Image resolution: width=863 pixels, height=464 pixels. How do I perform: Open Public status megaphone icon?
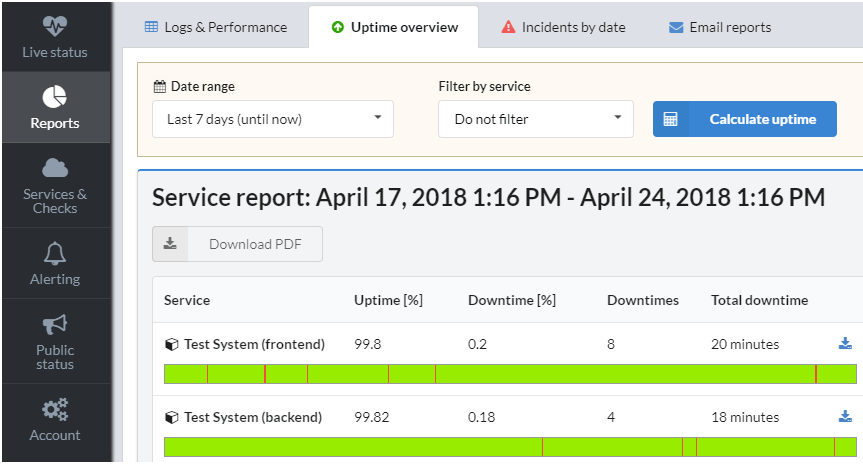click(x=55, y=325)
